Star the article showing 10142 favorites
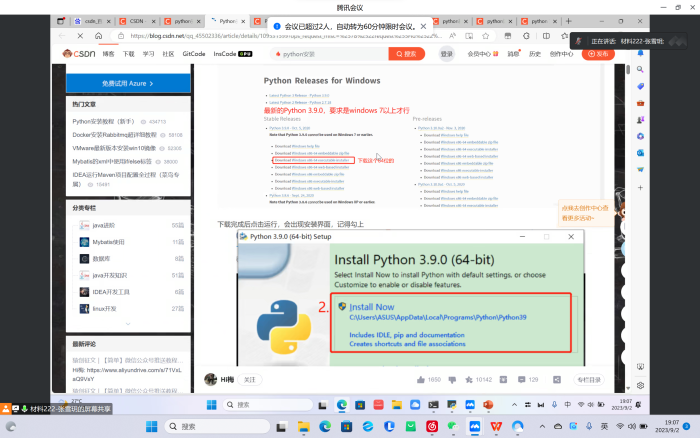The image size is (700, 438). [x=469, y=380]
